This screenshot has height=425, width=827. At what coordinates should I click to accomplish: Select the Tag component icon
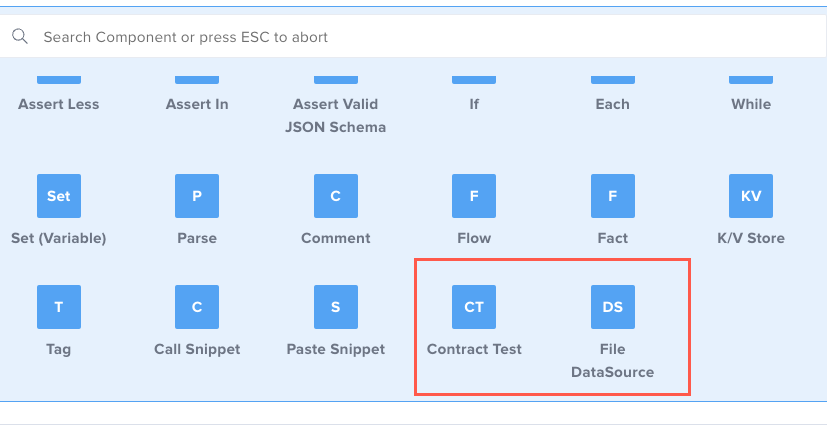pos(59,307)
